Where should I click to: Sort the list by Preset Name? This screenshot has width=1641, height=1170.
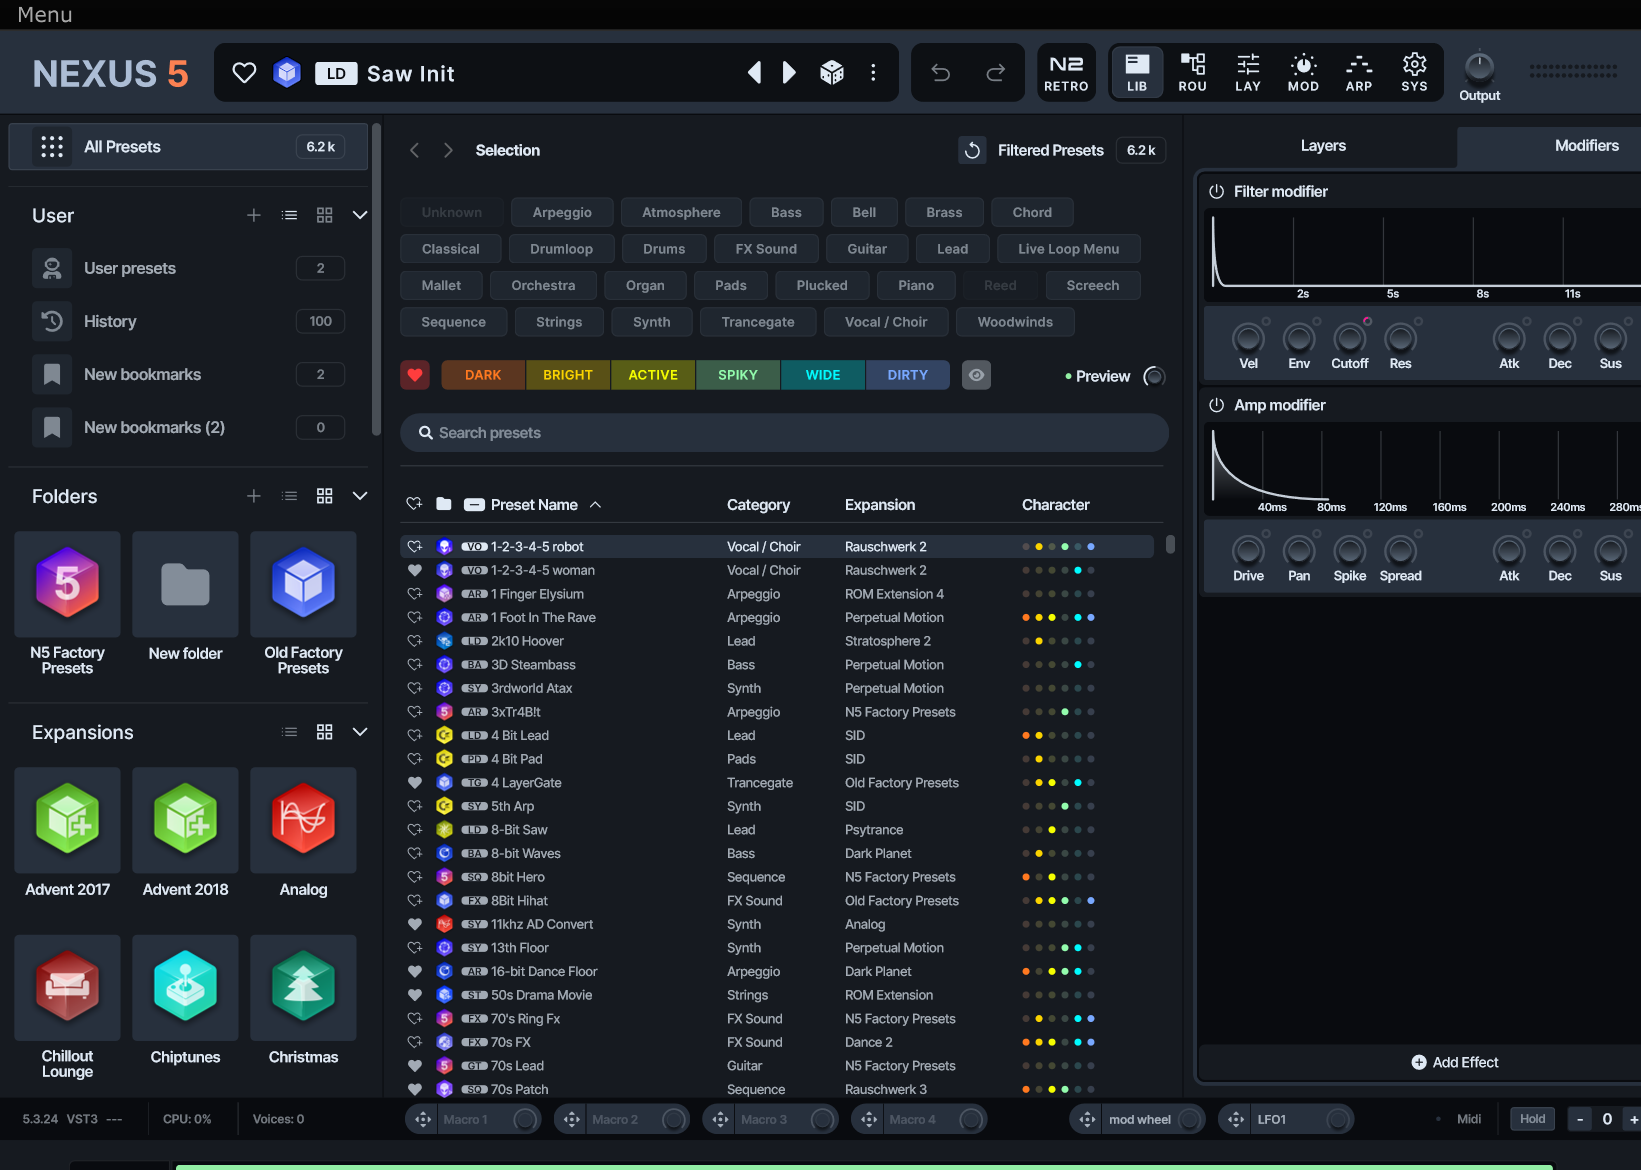[534, 505]
